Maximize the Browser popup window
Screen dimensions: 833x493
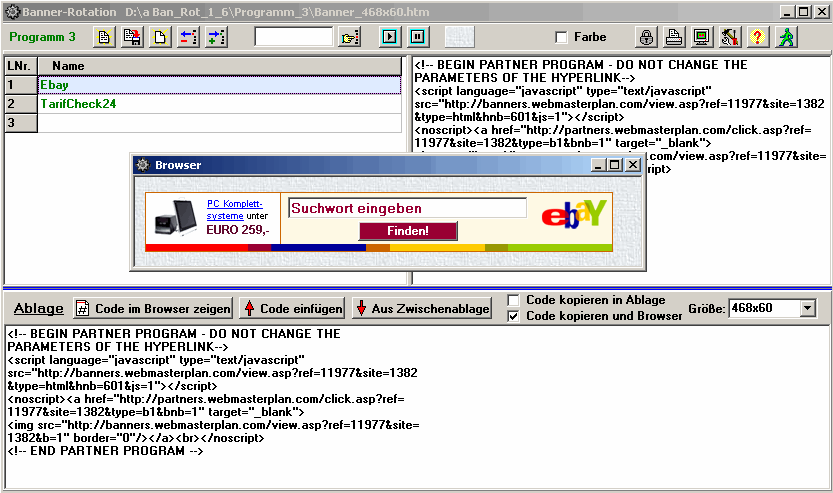615,165
